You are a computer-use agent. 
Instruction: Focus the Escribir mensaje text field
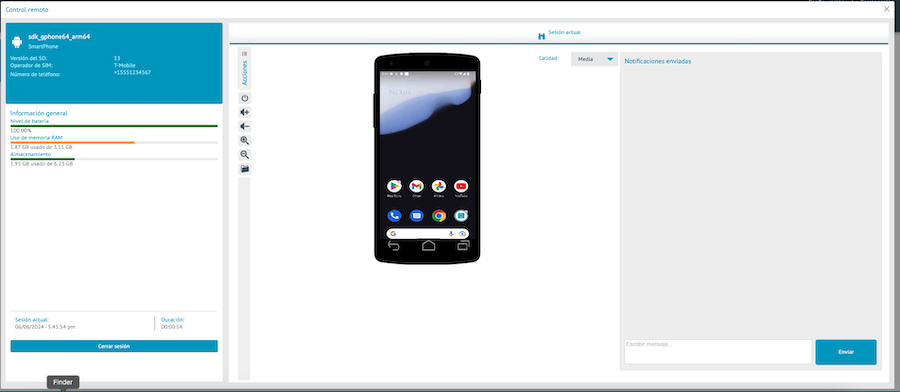tap(718, 351)
